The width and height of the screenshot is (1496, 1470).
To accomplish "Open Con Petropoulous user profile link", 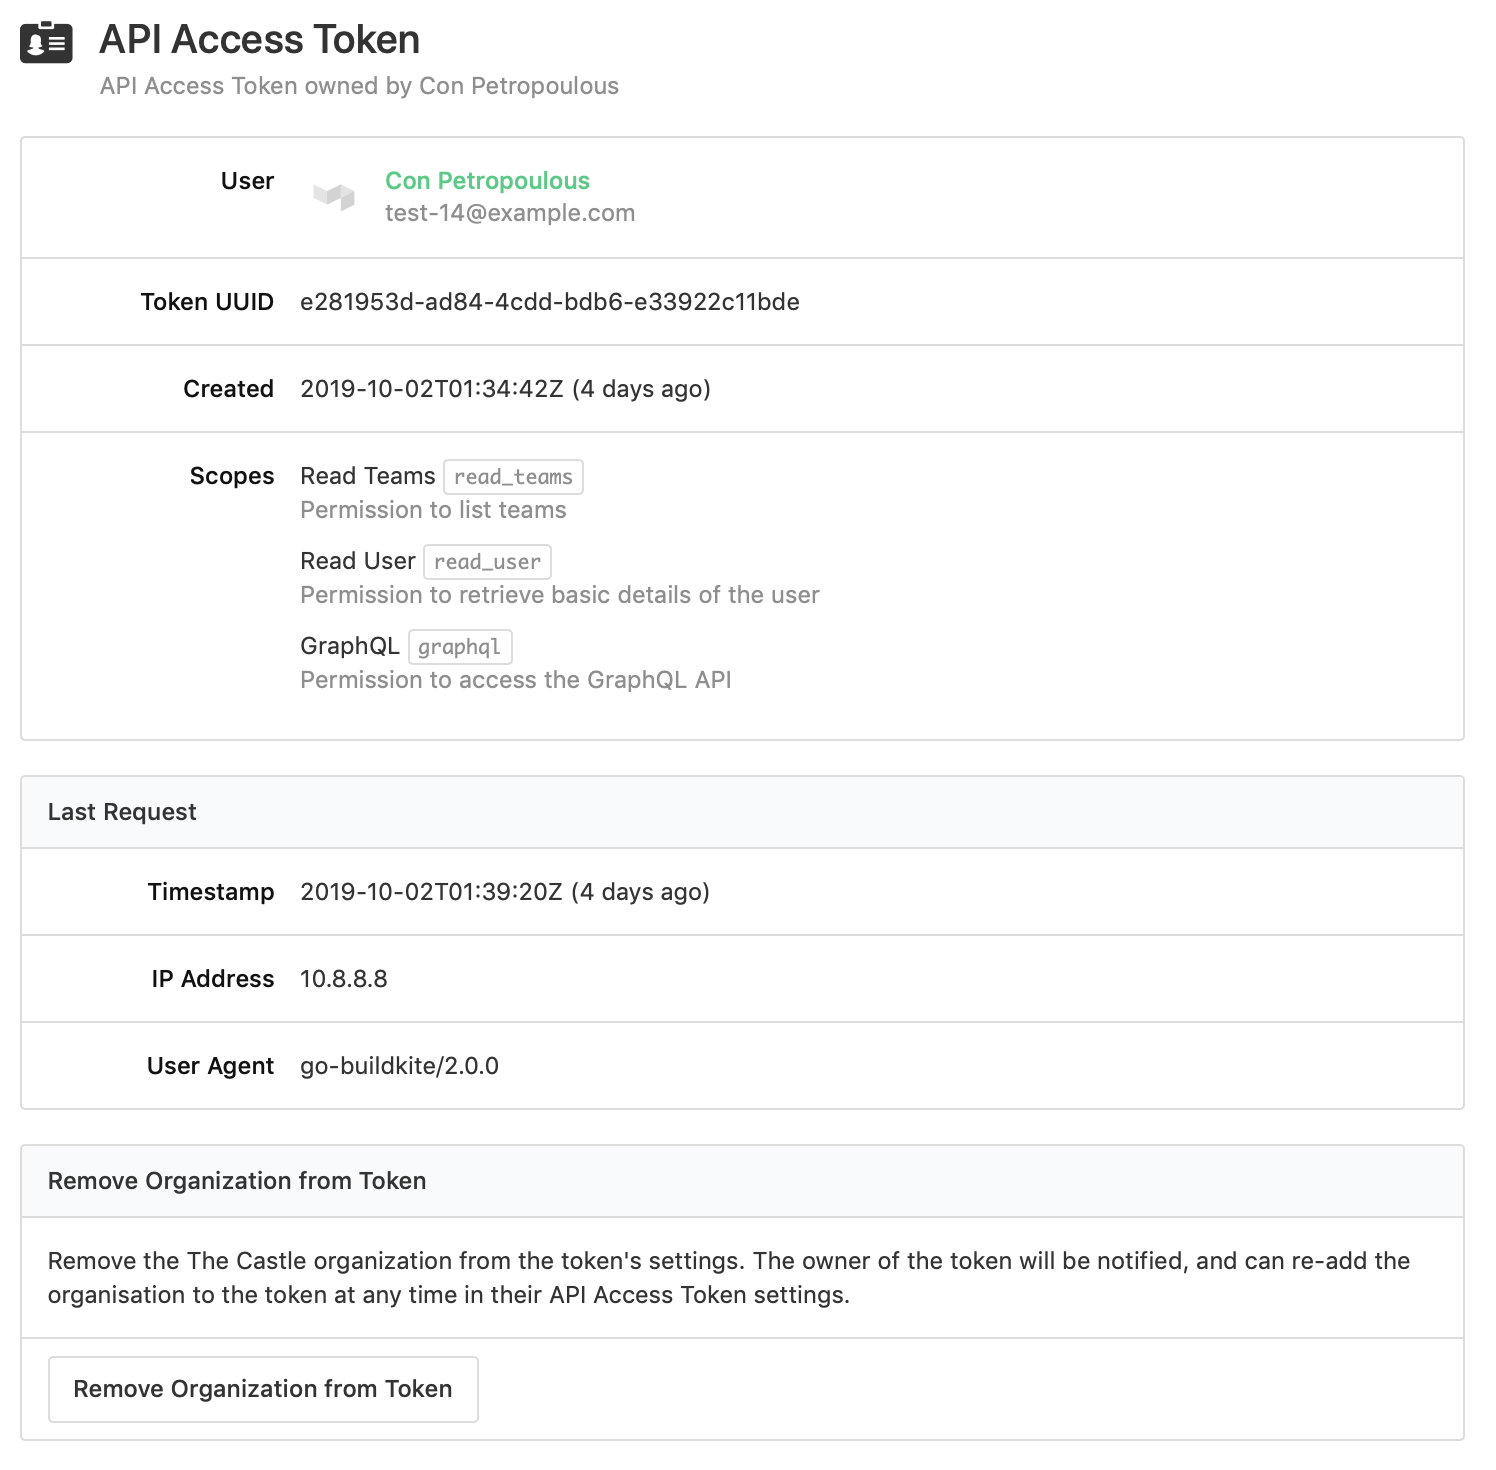I will (x=487, y=181).
